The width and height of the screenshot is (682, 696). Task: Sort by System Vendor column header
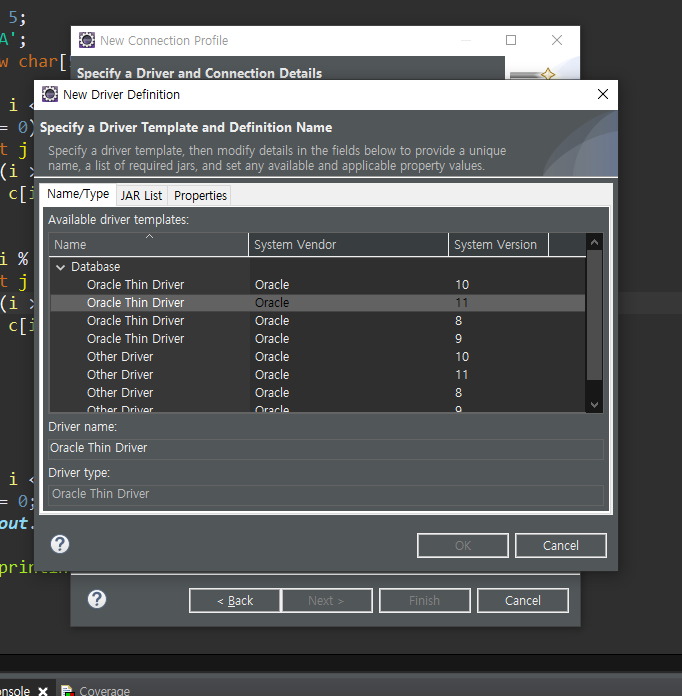coord(349,245)
